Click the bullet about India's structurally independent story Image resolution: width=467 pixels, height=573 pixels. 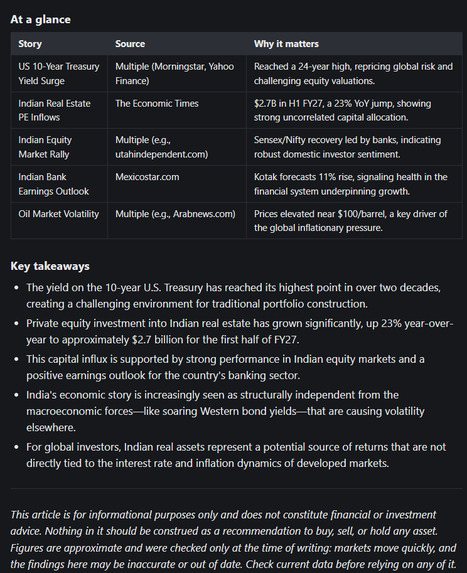click(225, 411)
